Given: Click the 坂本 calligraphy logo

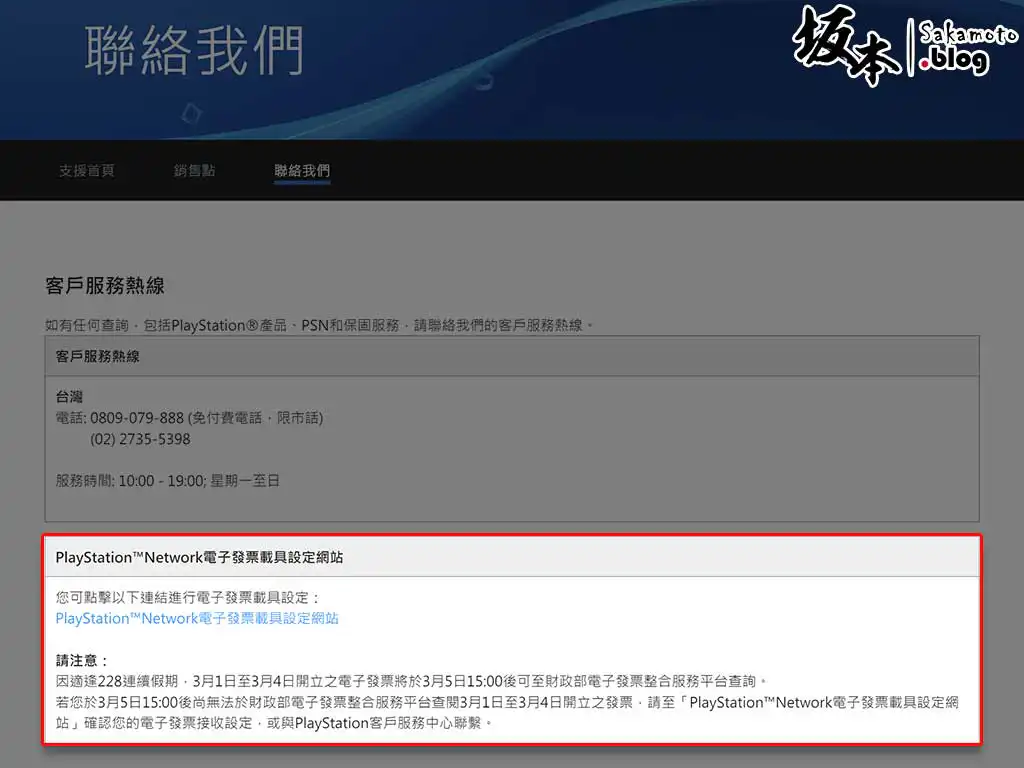Looking at the screenshot, I should tap(845, 46).
